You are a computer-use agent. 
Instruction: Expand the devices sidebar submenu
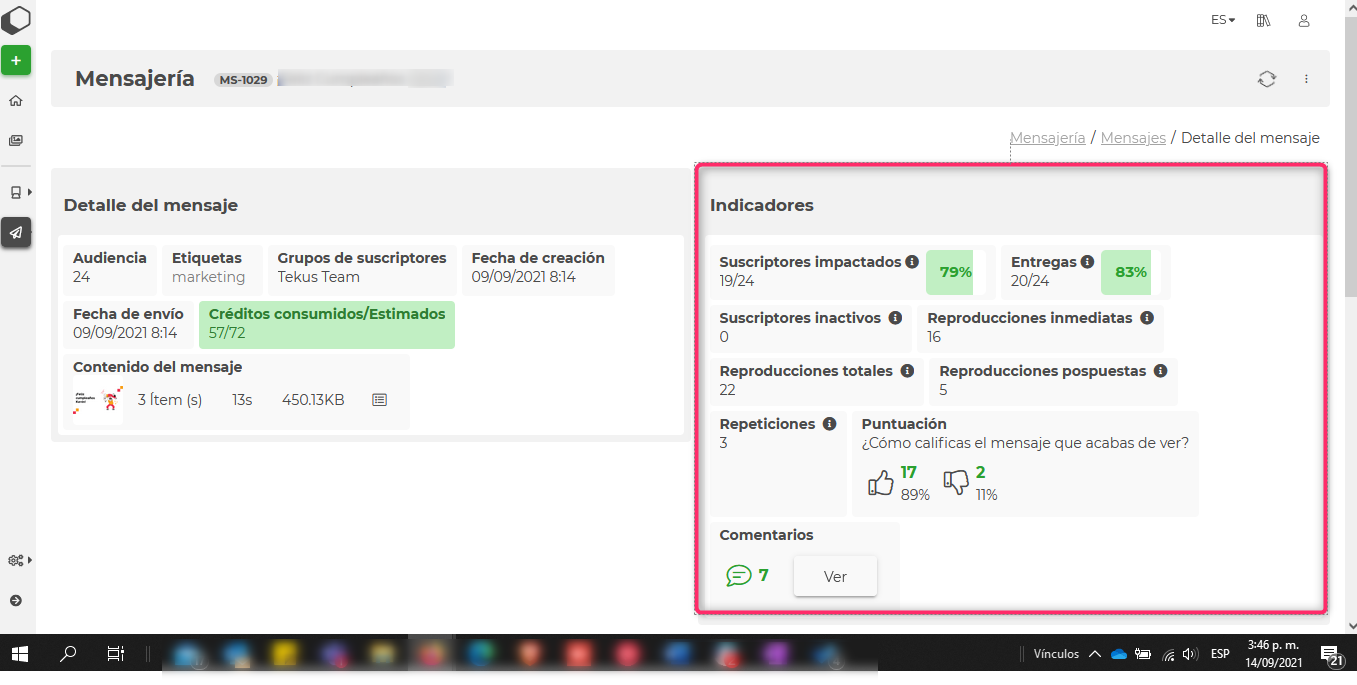click(19, 192)
